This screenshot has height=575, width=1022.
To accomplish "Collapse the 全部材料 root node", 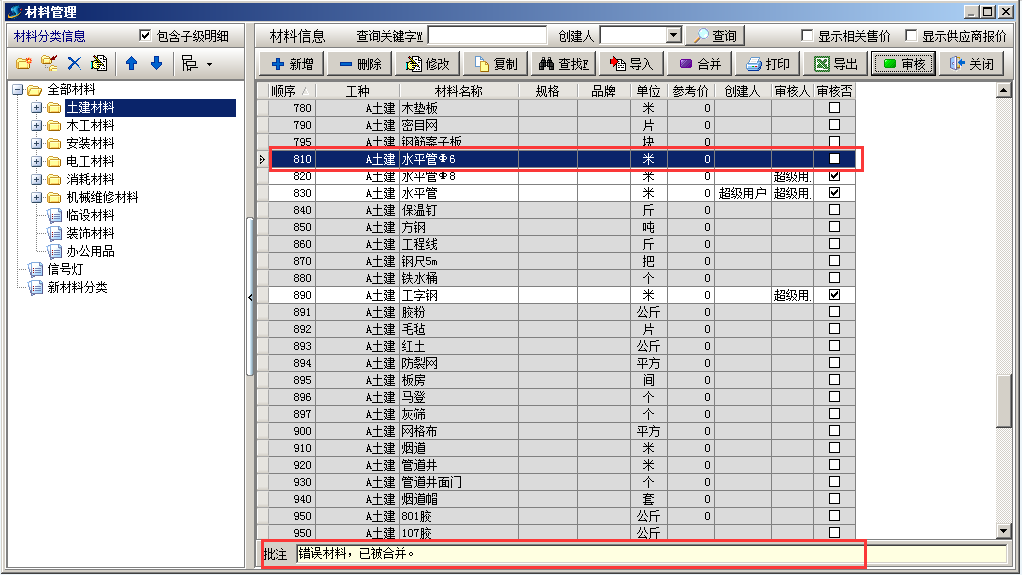I will click(18, 90).
